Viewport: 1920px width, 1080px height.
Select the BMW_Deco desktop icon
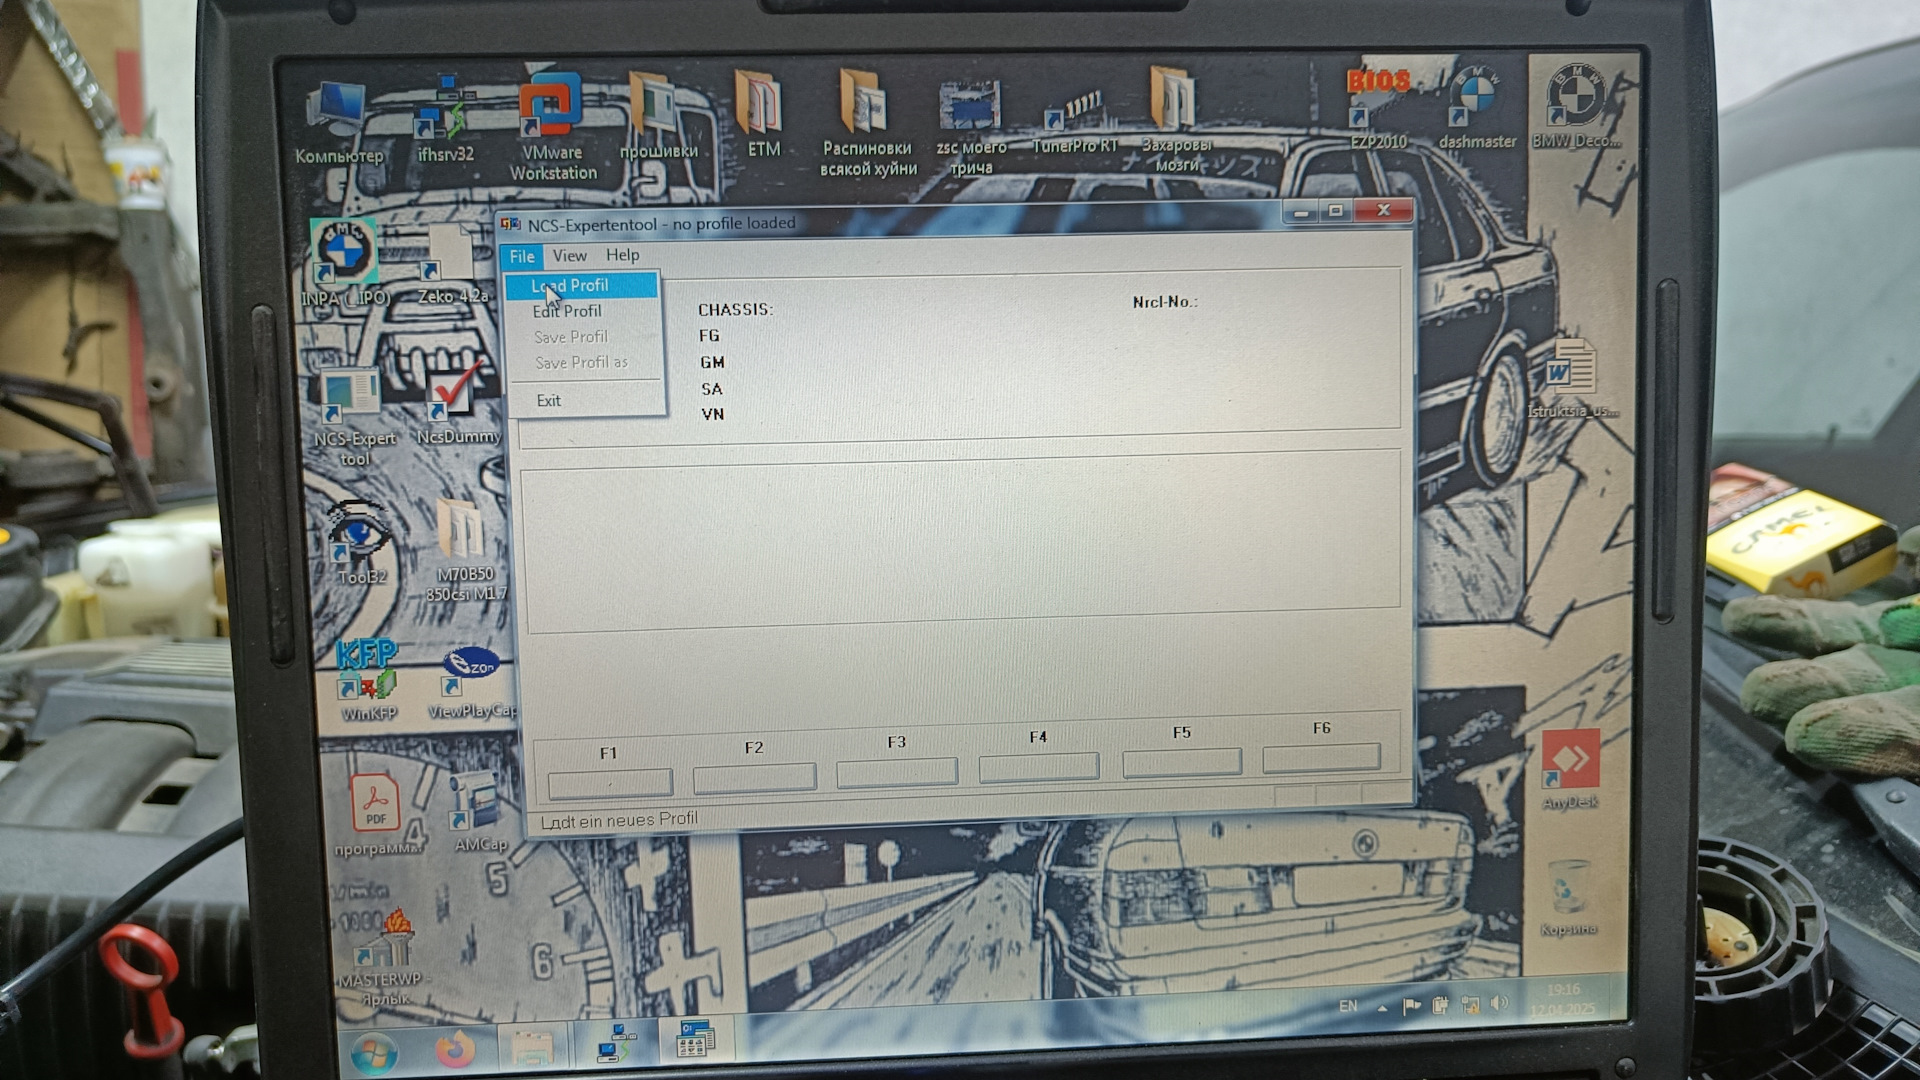(x=1576, y=104)
